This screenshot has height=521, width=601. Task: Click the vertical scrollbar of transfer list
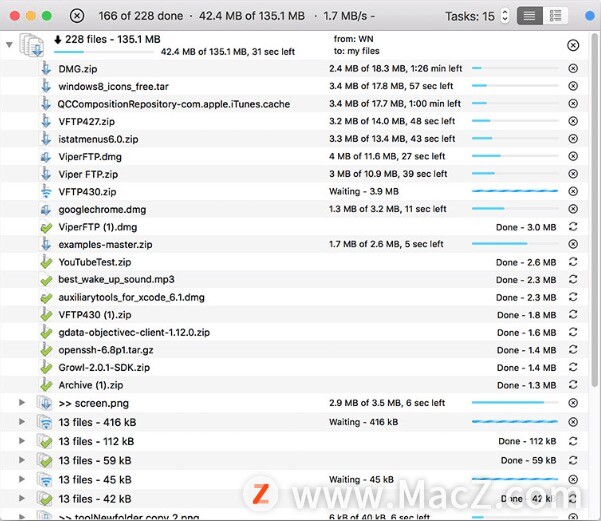point(595,209)
